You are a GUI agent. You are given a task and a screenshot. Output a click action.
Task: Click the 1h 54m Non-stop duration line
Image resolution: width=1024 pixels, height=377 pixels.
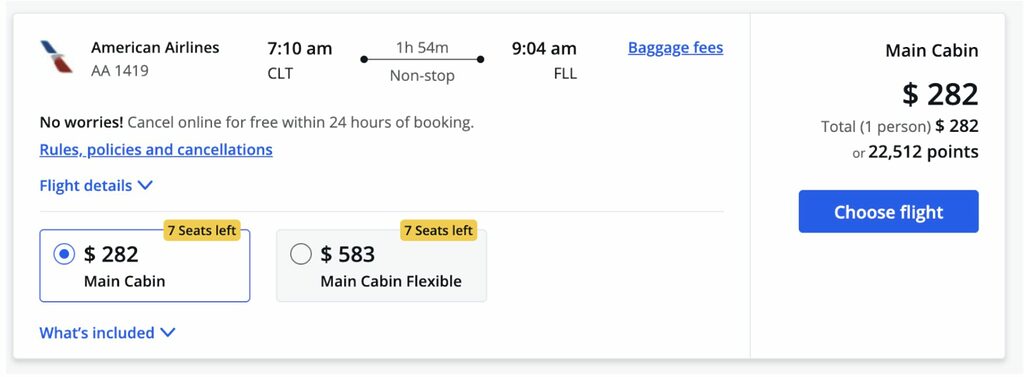pos(422,59)
